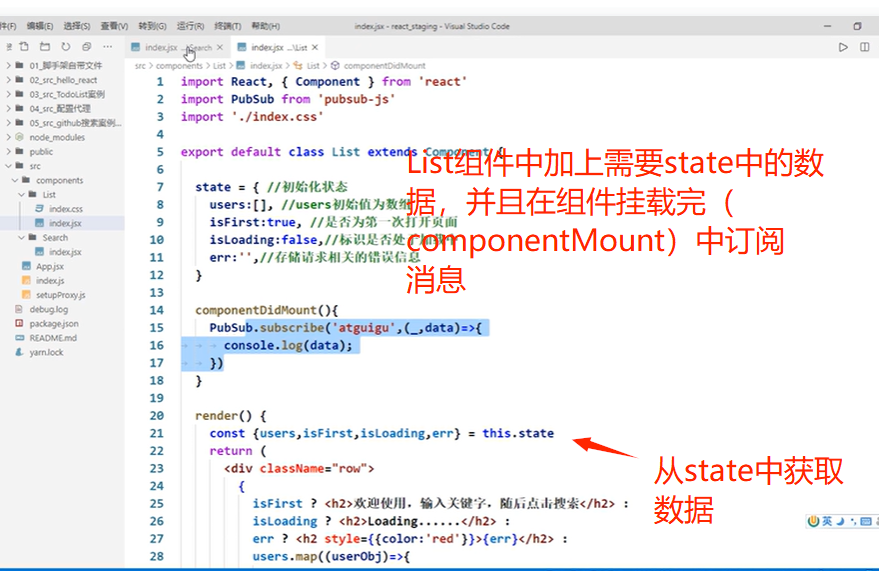Expand the node_modules folder chevron
This screenshot has height=571, width=879.
pos(8,137)
